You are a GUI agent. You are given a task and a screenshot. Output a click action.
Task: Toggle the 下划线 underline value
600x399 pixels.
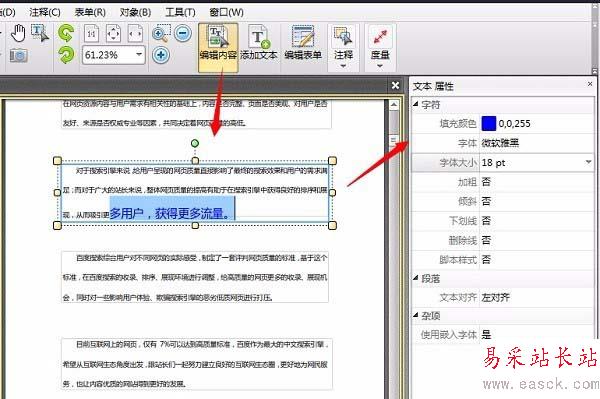(536, 221)
